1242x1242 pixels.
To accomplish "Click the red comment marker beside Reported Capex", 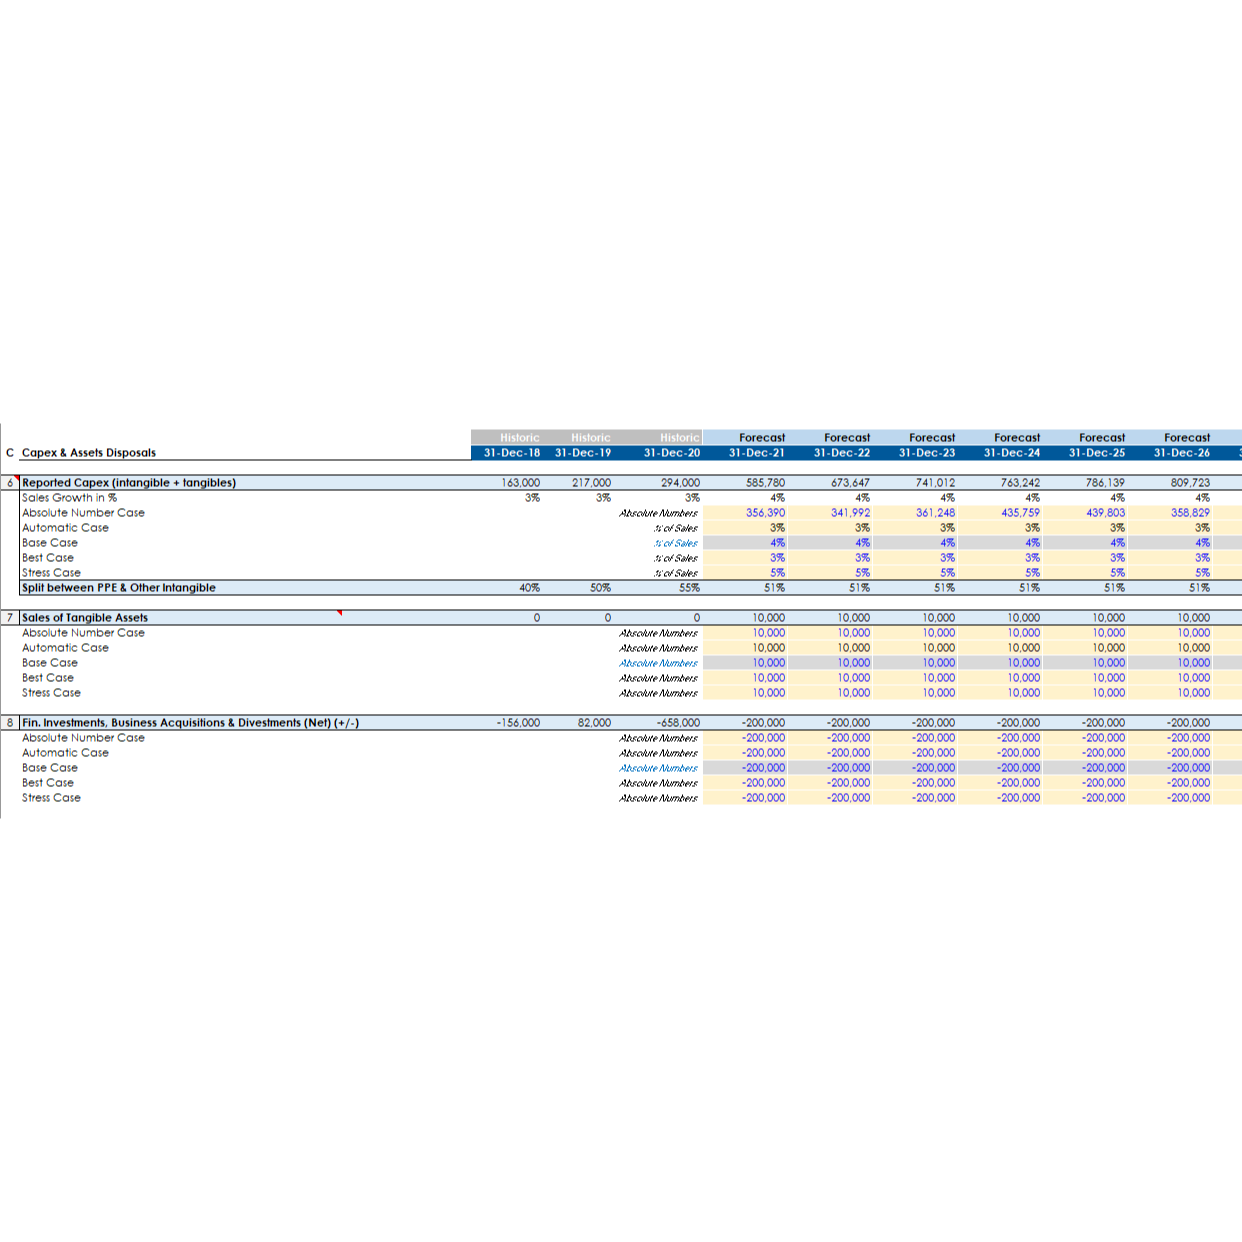I will pos(19,479).
